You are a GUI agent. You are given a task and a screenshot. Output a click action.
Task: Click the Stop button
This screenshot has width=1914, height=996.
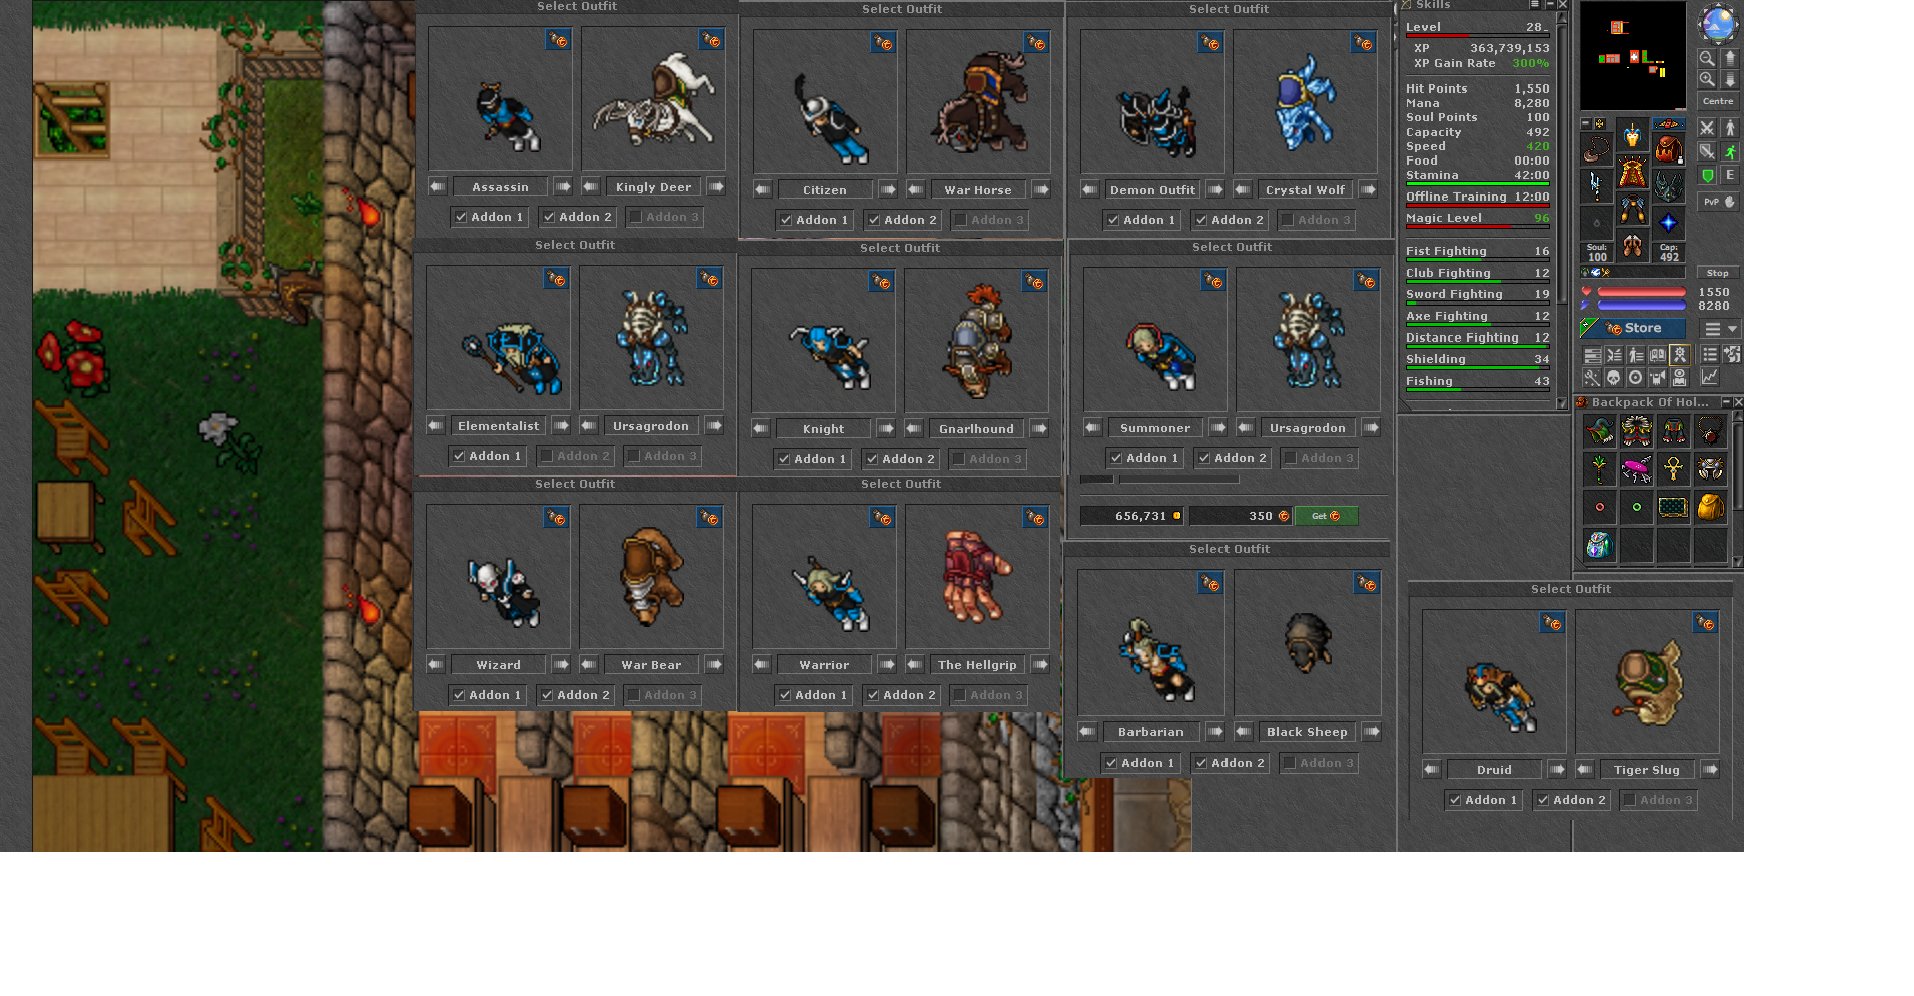[1718, 273]
